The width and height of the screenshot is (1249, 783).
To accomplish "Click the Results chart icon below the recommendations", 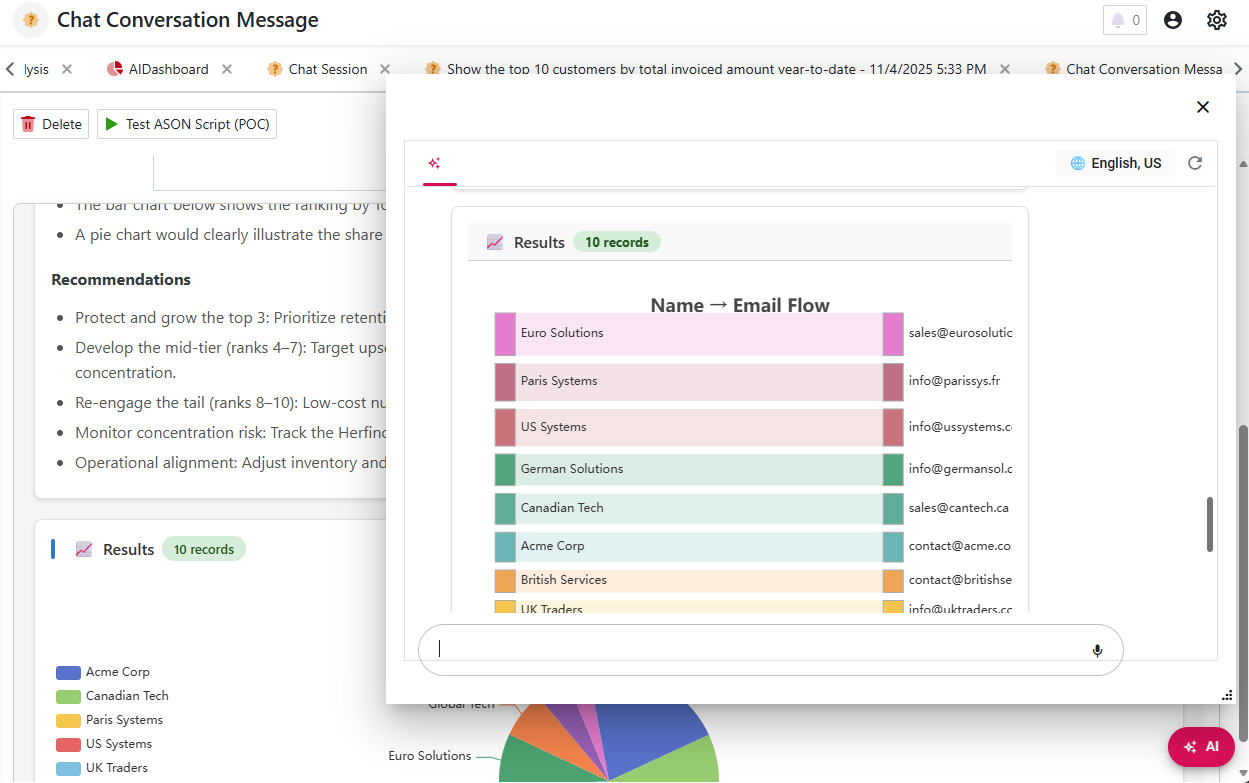I will pos(85,548).
